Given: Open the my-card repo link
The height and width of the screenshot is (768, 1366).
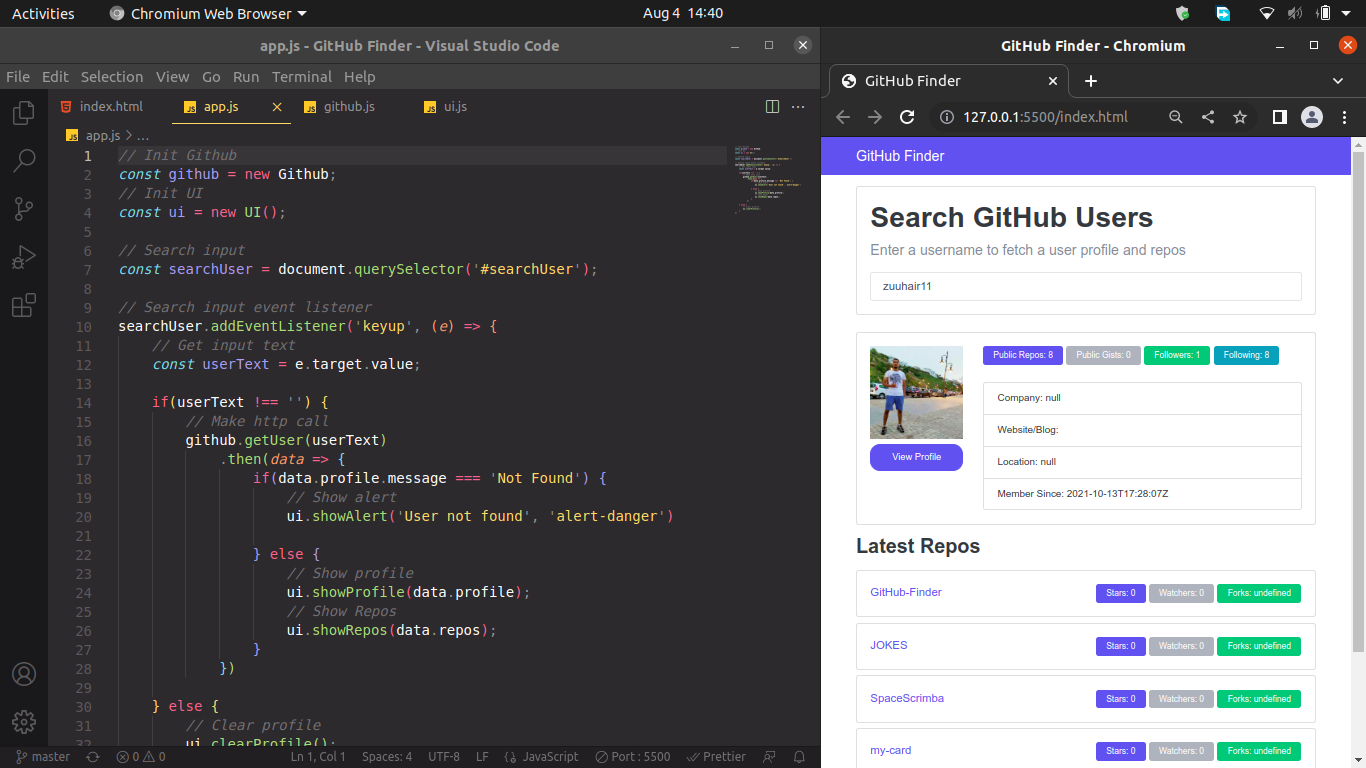Looking at the screenshot, I should [891, 750].
